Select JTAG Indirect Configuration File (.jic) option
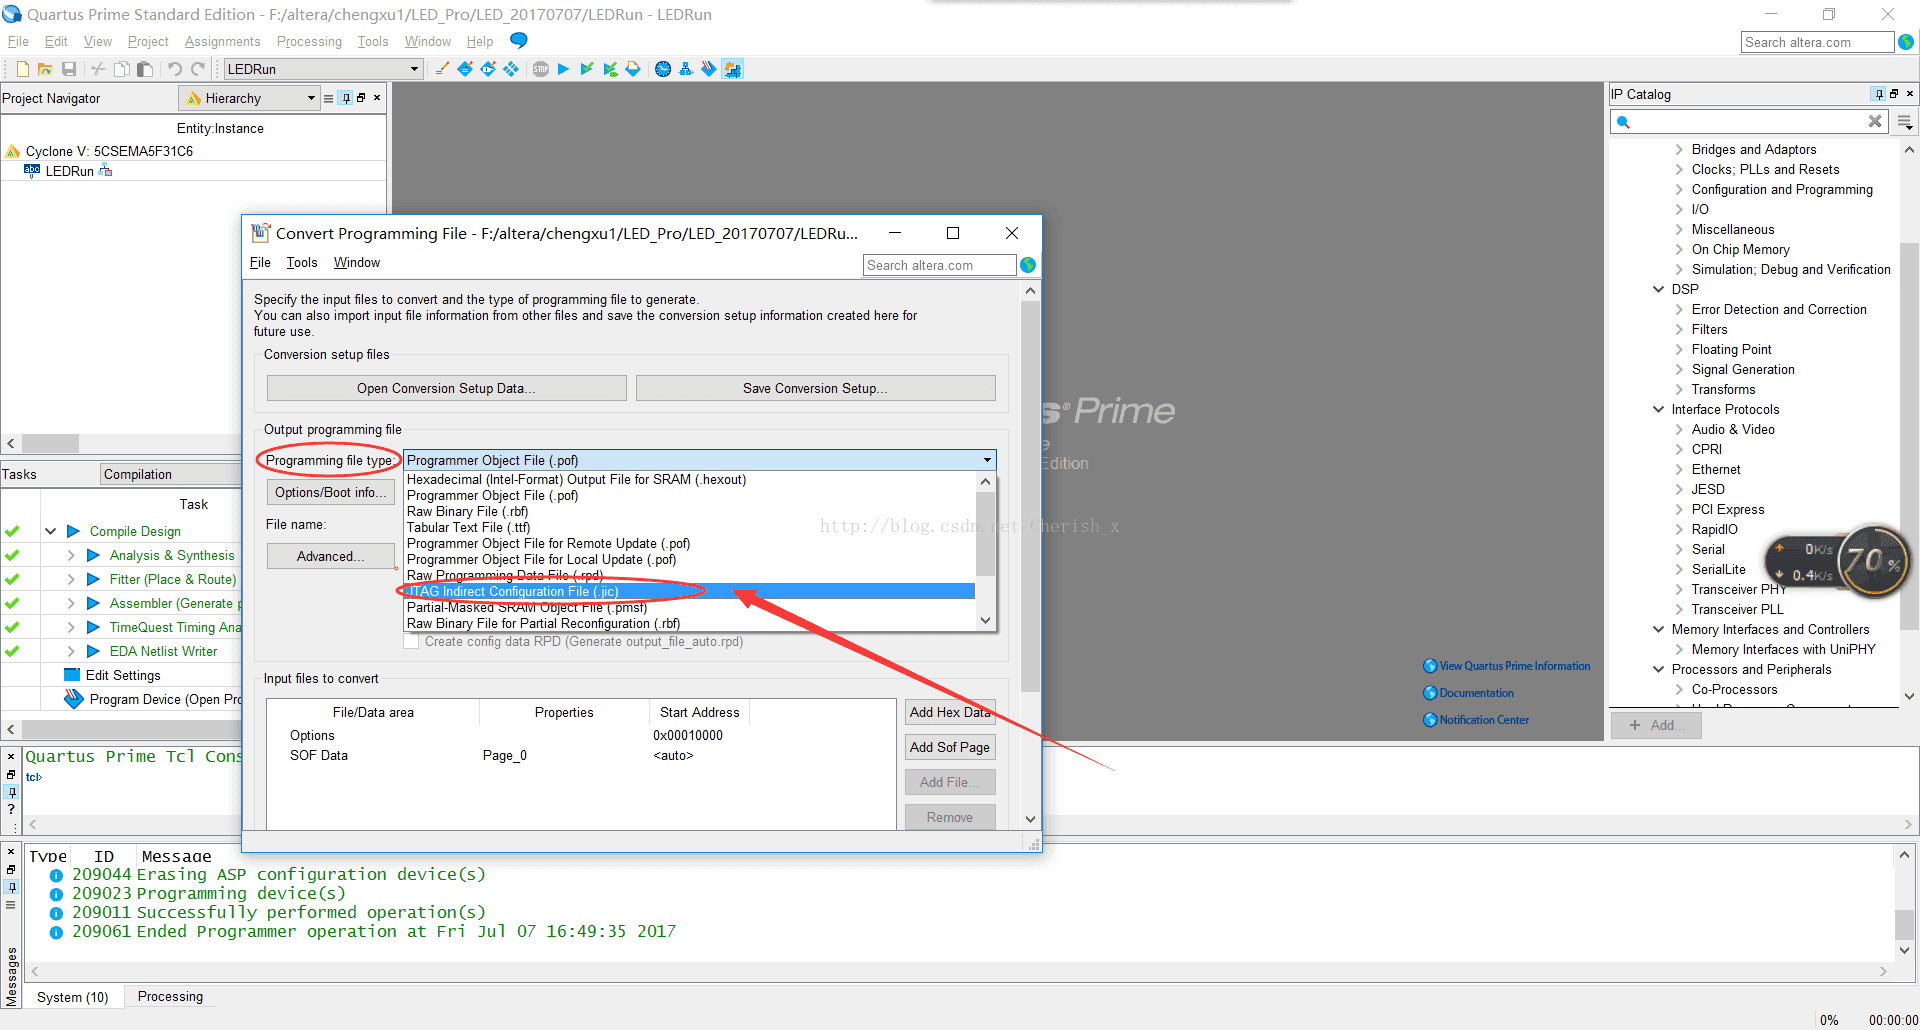The width and height of the screenshot is (1920, 1030). click(688, 591)
